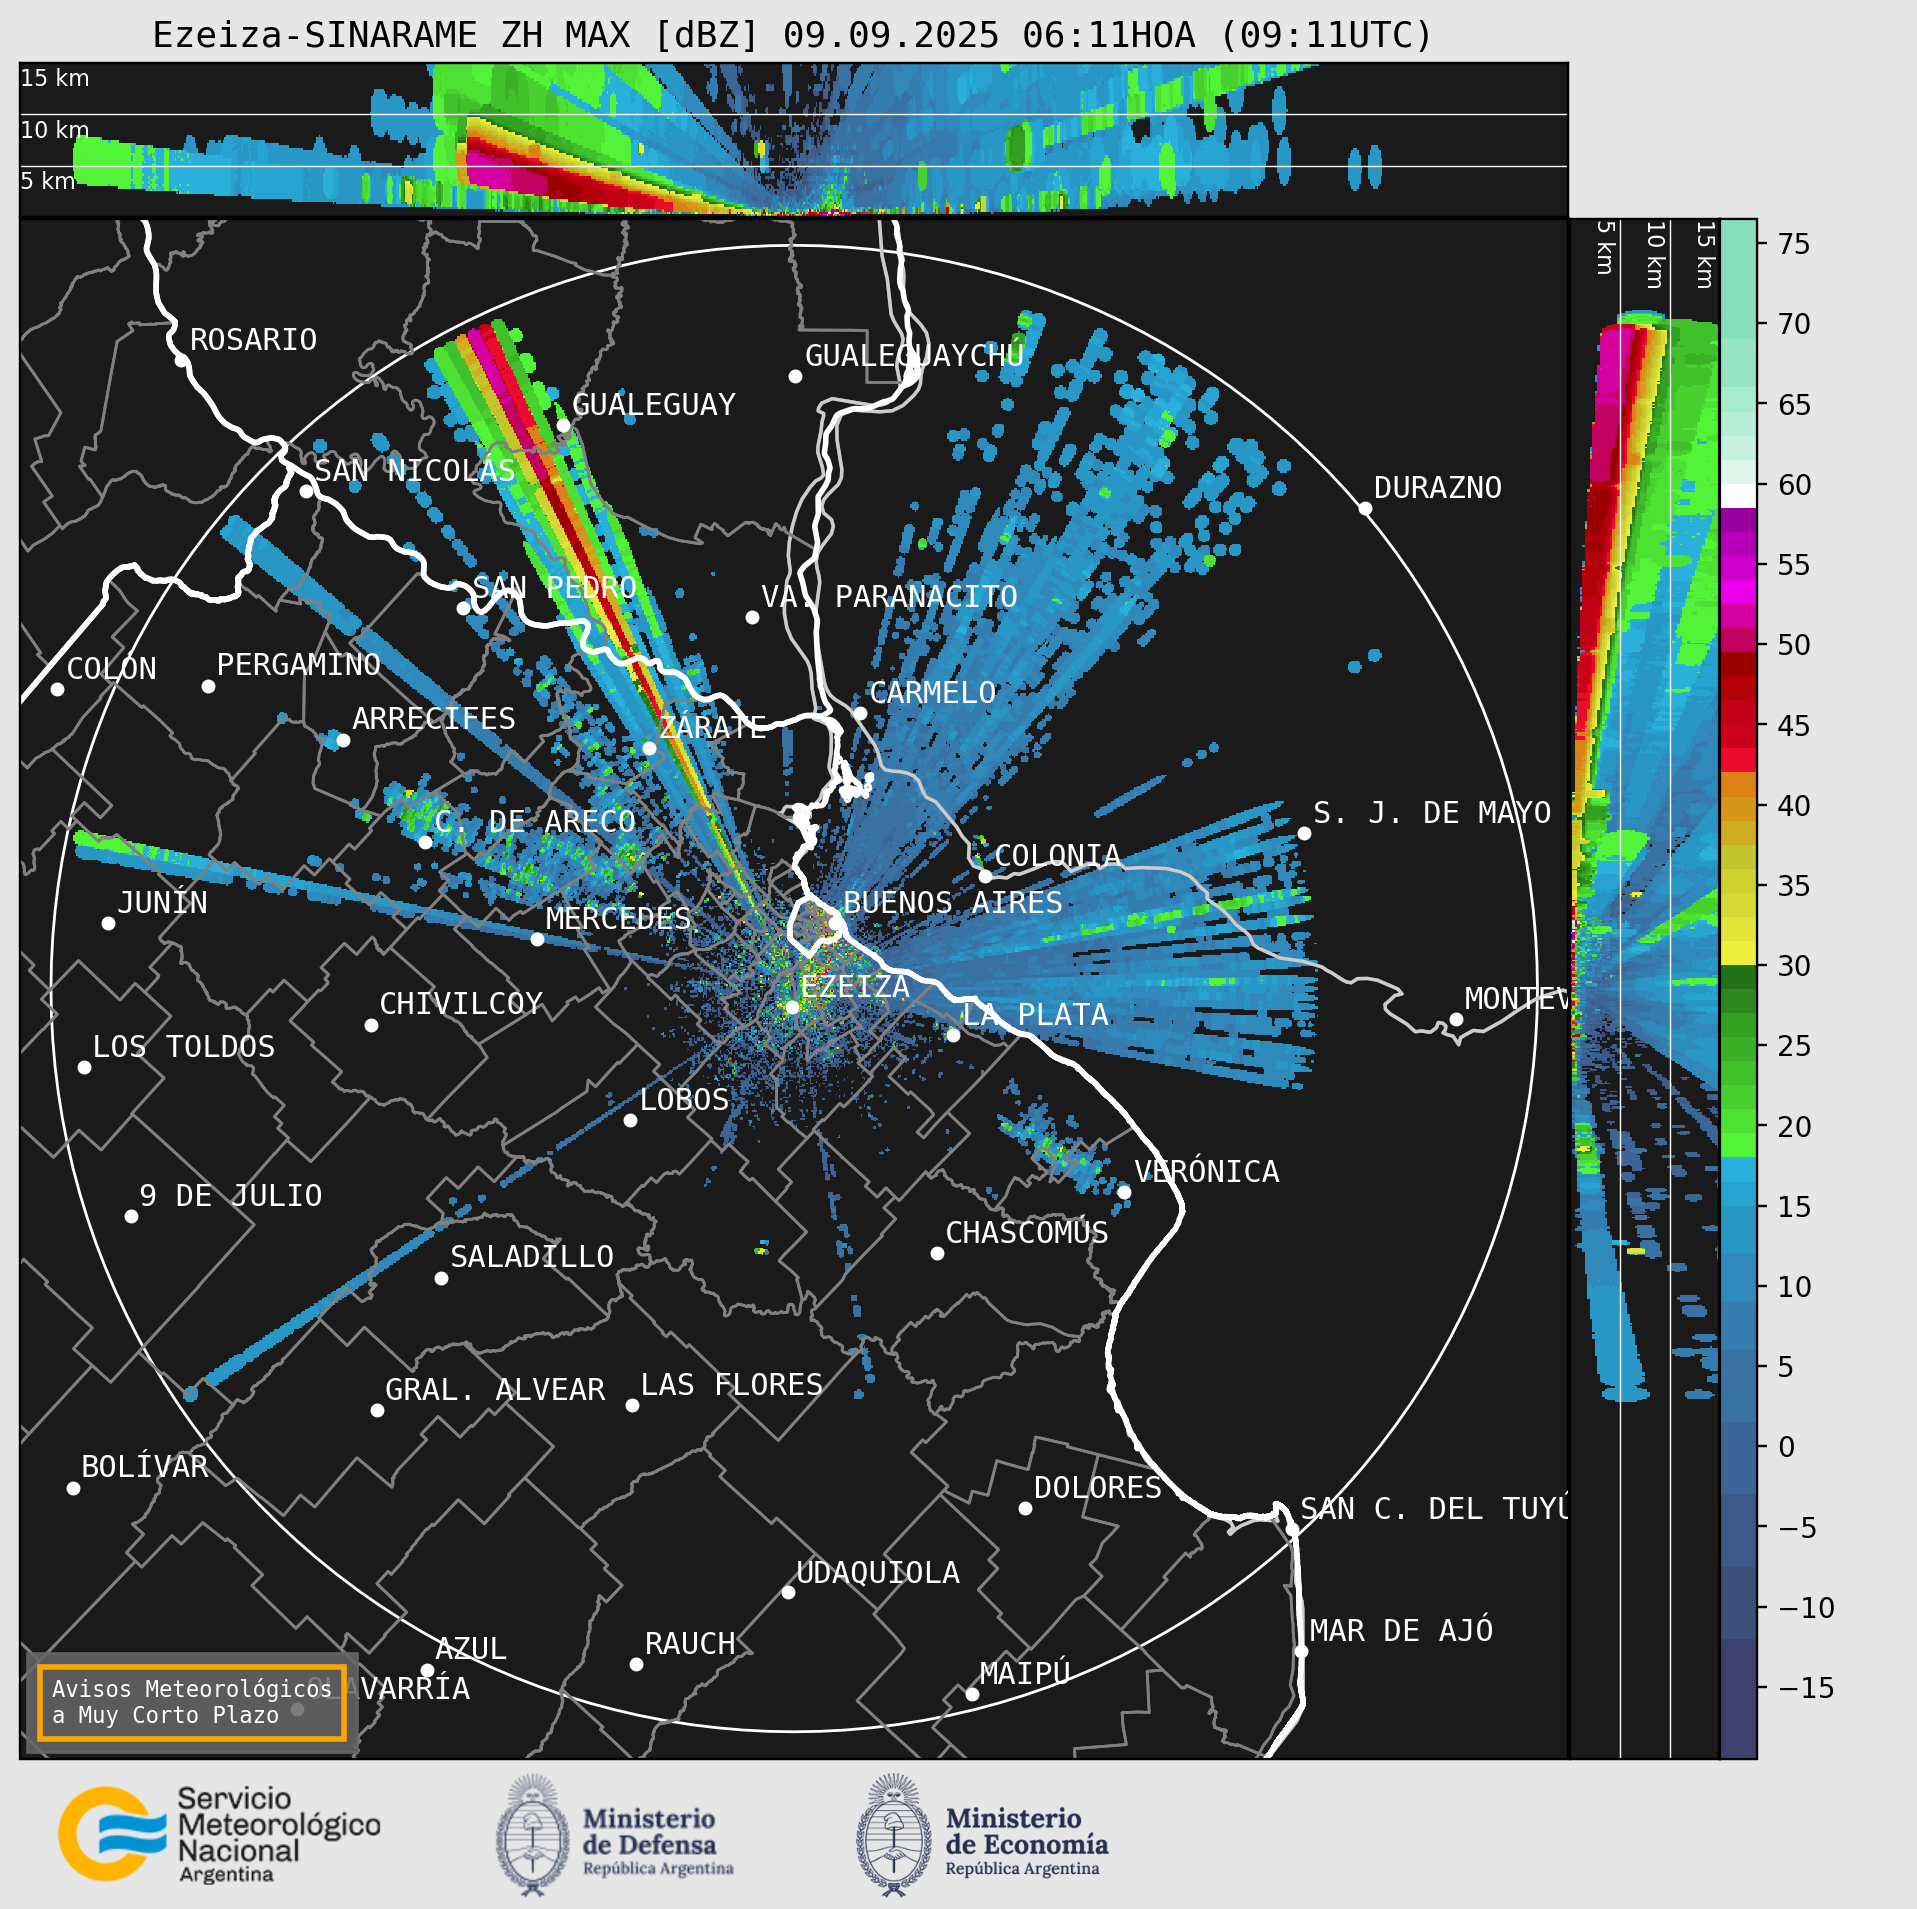Screen dimensions: 1917x1909
Task: Click the Junín city marker dot
Action: (108, 923)
